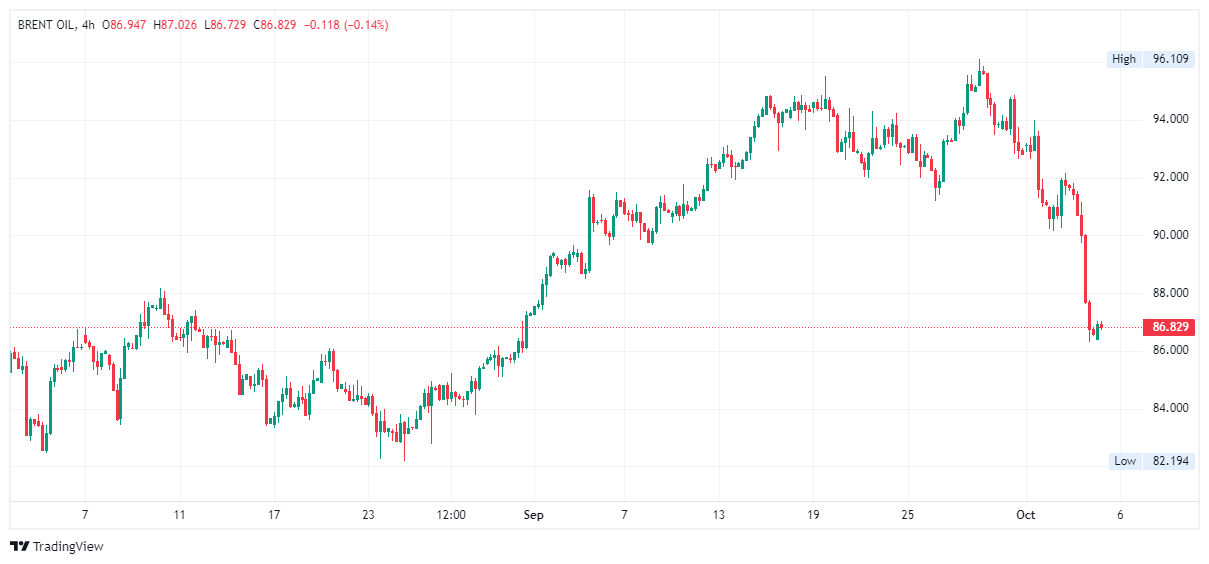Click the 84.000 price axis label
The height and width of the screenshot is (564, 1209).
1170,408
